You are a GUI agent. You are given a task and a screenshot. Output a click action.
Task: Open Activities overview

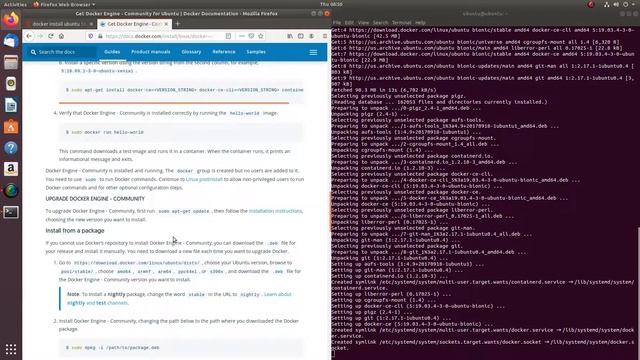pyautogui.click(x=15, y=4)
